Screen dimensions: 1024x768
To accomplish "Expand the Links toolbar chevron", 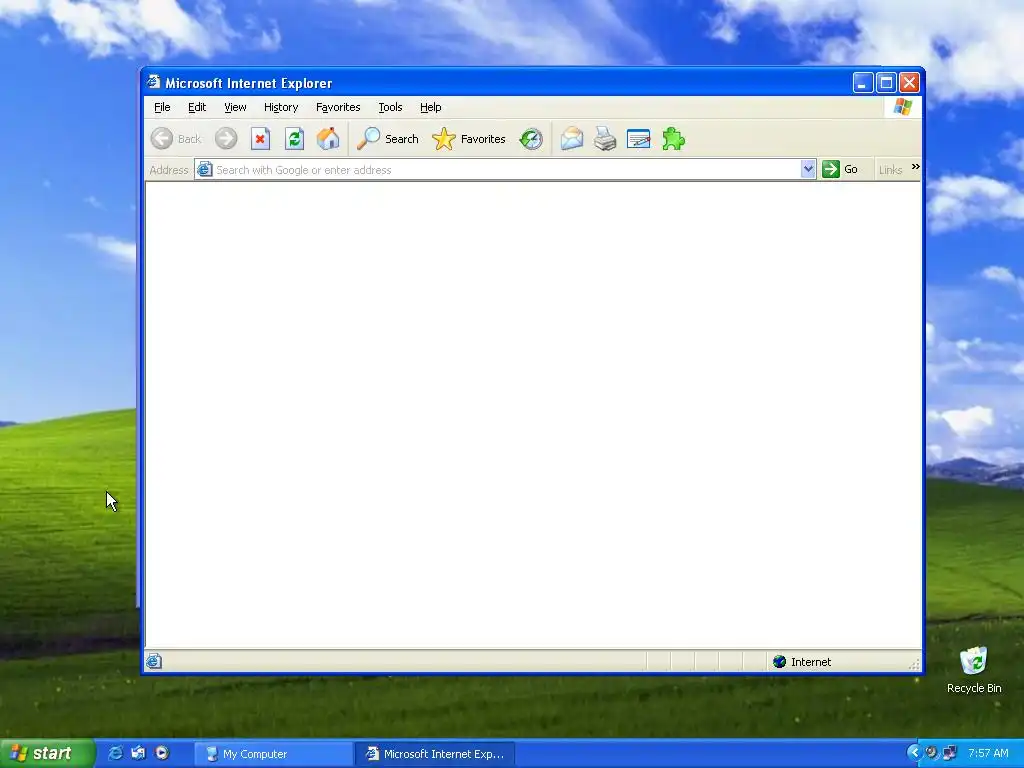I will click(916, 167).
